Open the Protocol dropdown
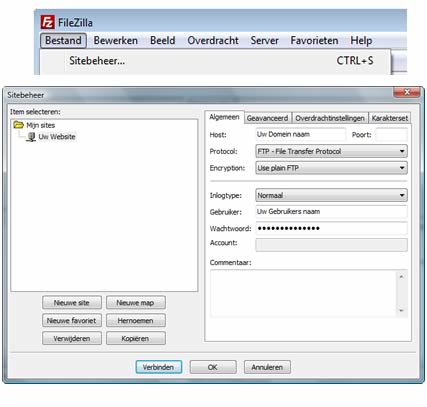427x407 pixels. pyautogui.click(x=331, y=151)
